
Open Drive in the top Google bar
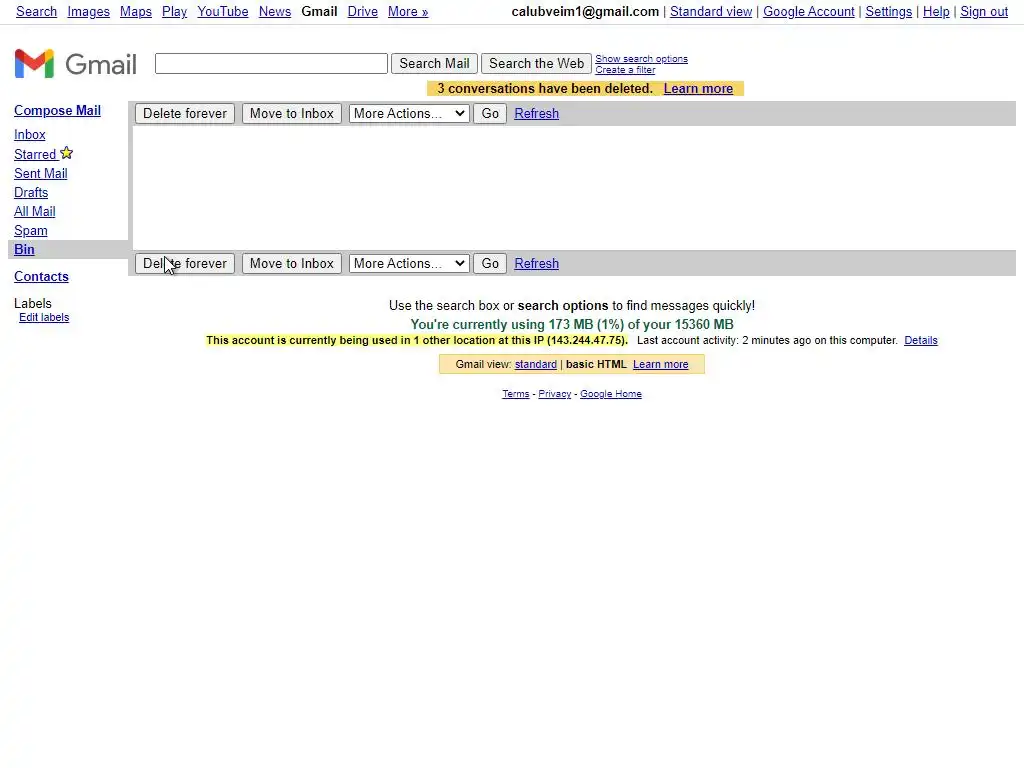362,12
